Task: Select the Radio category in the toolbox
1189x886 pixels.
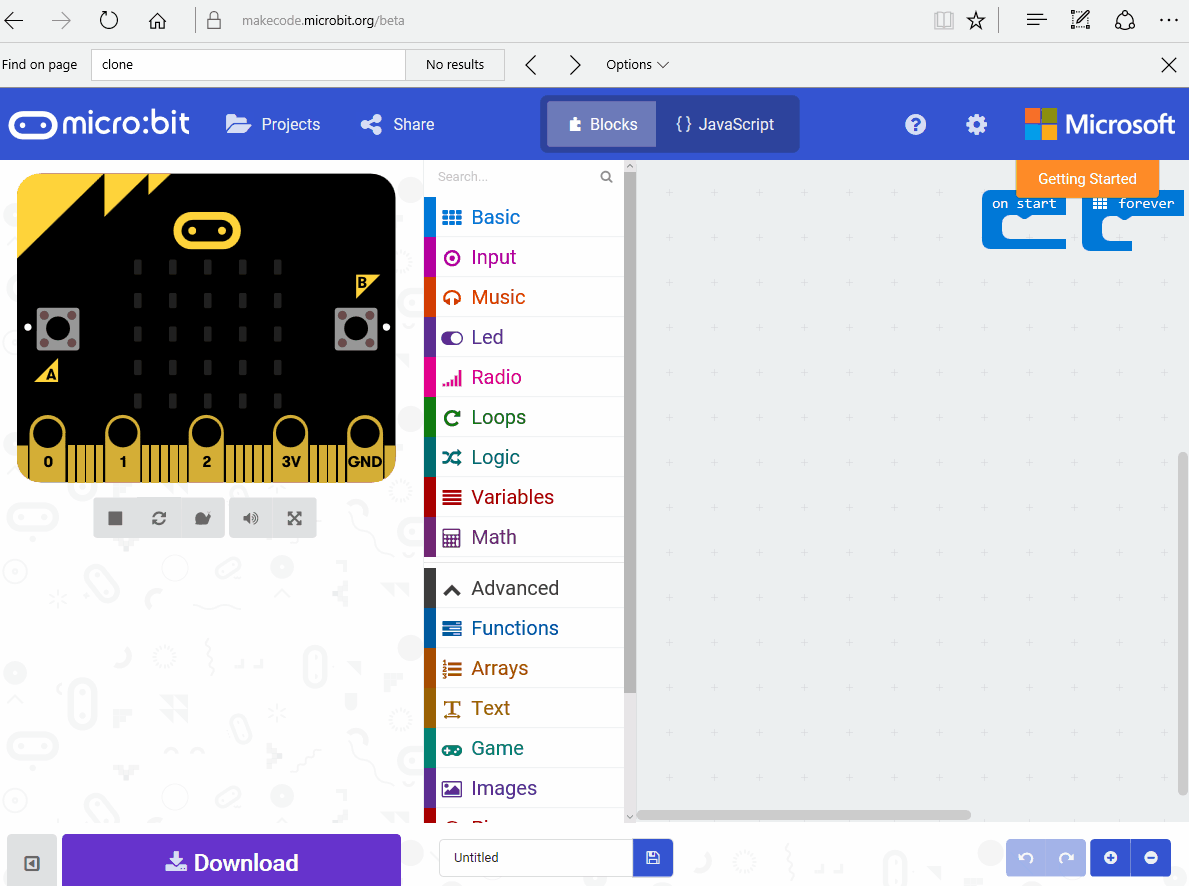Action: tap(497, 377)
